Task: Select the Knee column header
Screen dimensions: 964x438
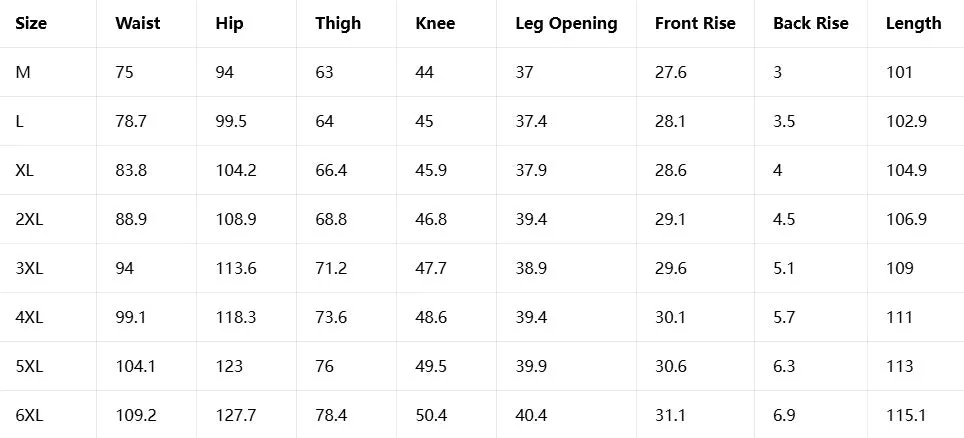Action: [x=435, y=23]
